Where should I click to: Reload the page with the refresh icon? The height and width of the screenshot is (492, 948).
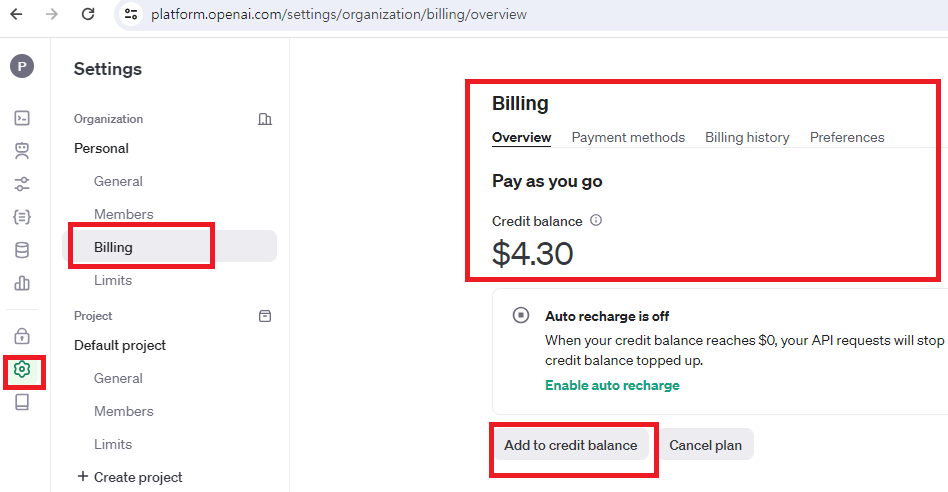[x=88, y=14]
